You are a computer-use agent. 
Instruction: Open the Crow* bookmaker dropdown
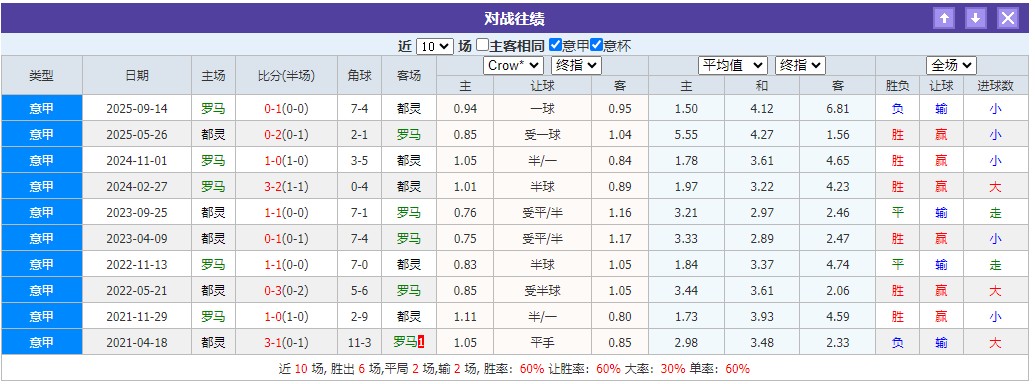coord(514,65)
